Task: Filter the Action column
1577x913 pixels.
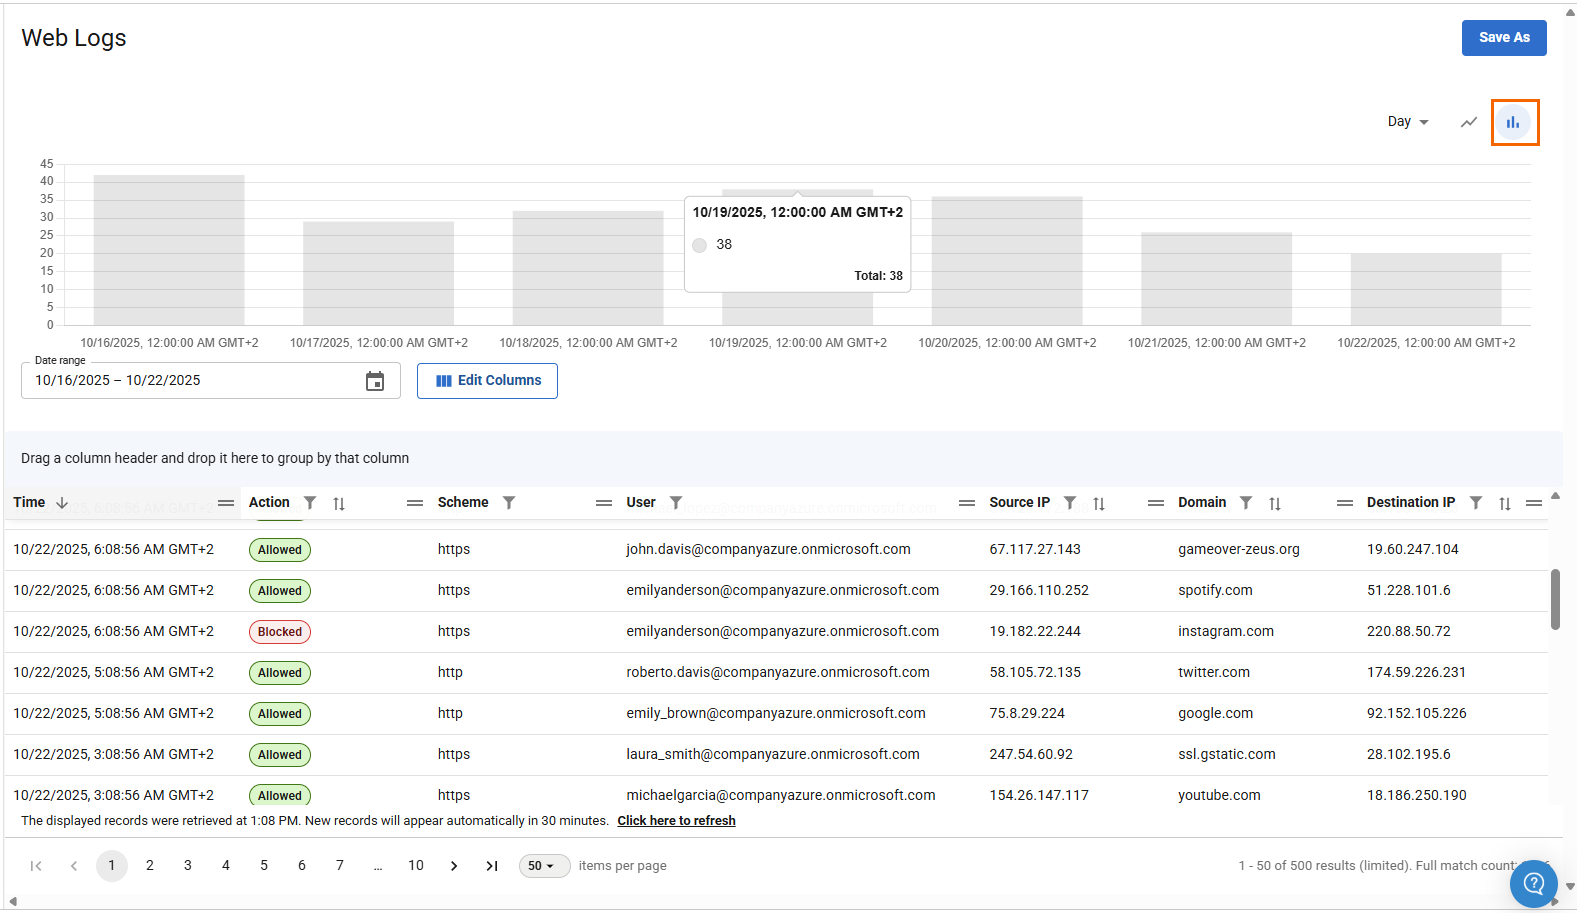Action: (310, 503)
